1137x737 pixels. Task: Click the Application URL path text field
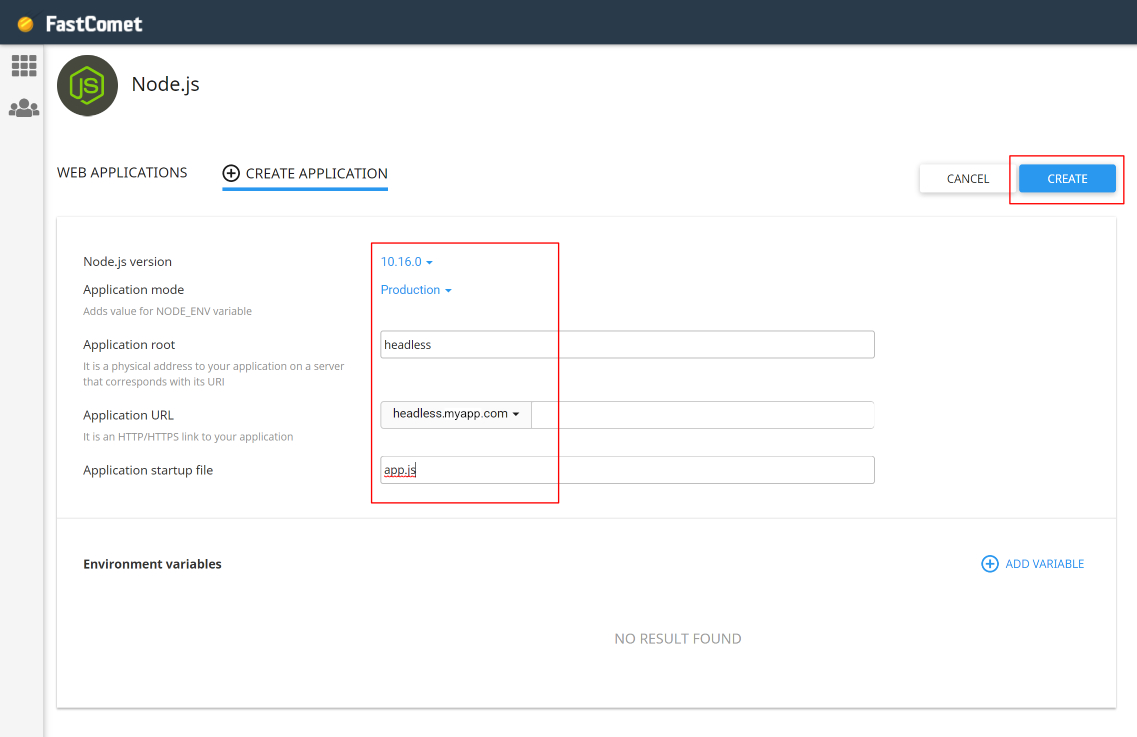point(702,415)
